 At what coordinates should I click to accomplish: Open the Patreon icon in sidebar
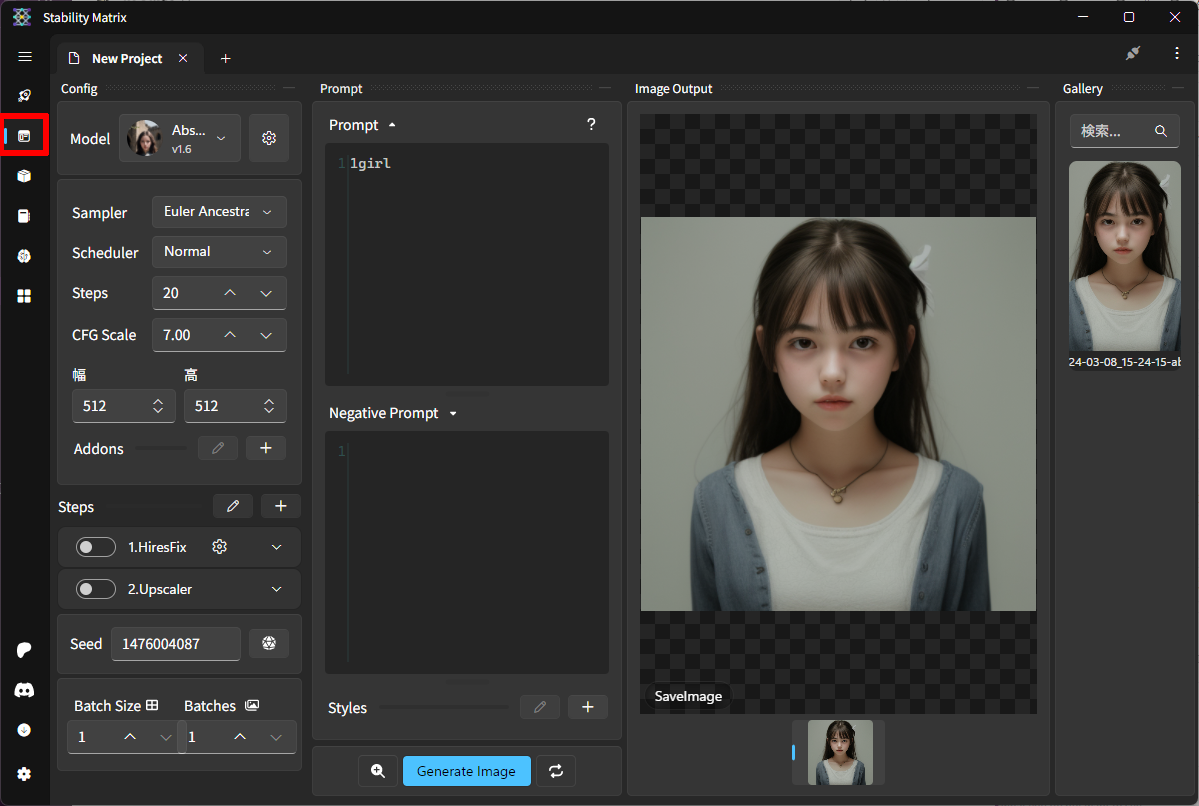[25, 650]
